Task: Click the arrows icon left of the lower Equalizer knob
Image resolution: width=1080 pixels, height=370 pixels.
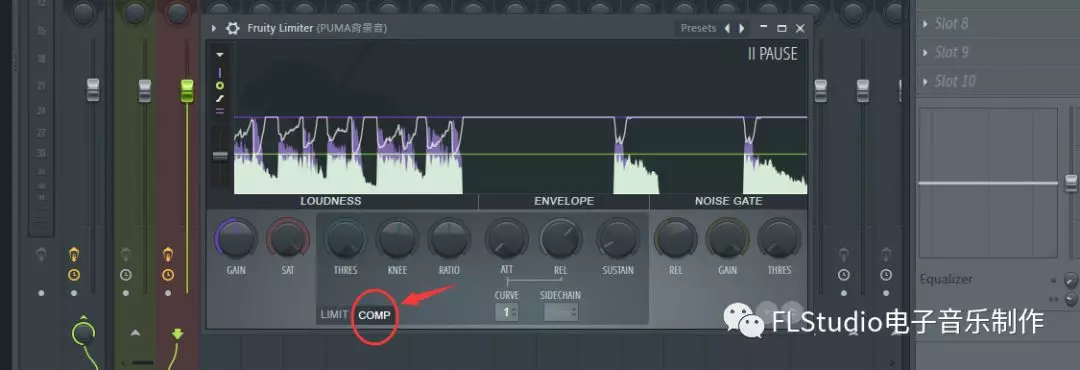Action: [1052, 299]
